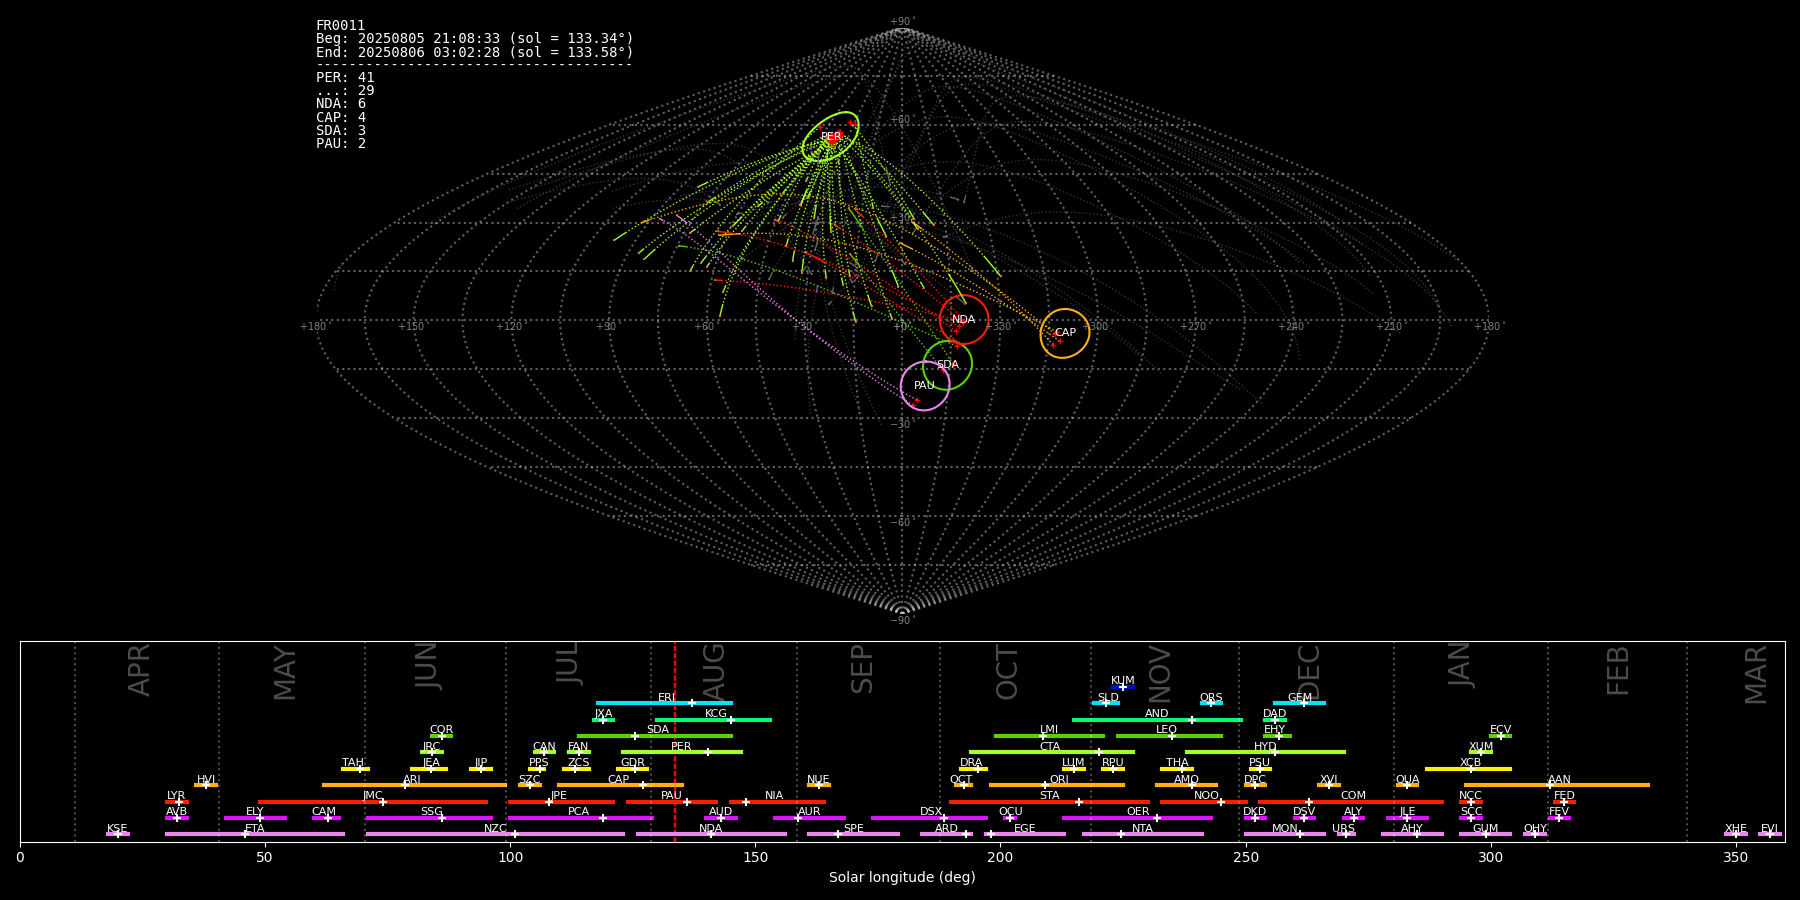Click the KCG shower bar

tap(713, 720)
